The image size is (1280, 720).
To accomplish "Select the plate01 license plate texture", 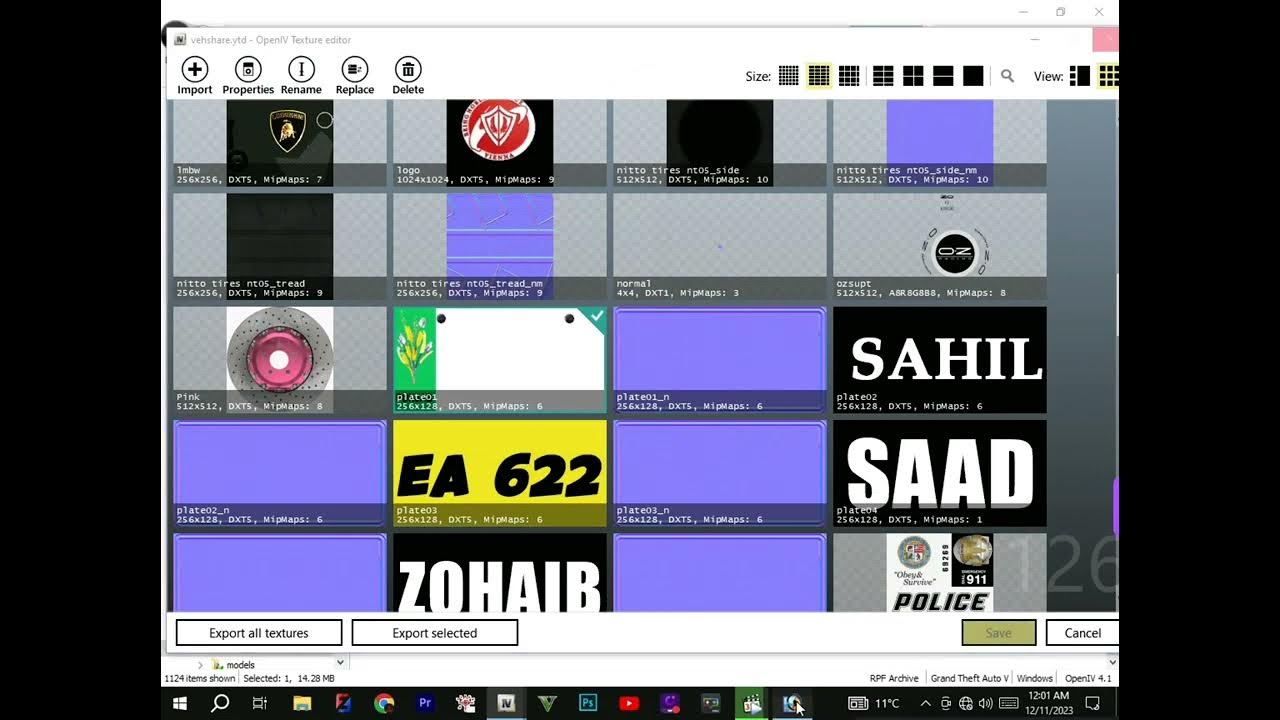I will coord(500,360).
